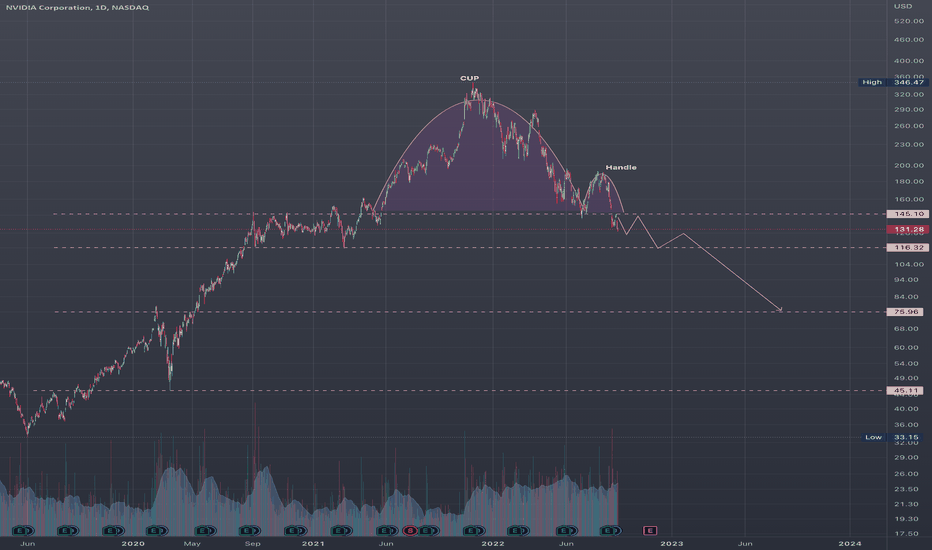Viewport: 932px width, 550px height.
Task: Click the May label on time axis
Action: click(x=191, y=543)
